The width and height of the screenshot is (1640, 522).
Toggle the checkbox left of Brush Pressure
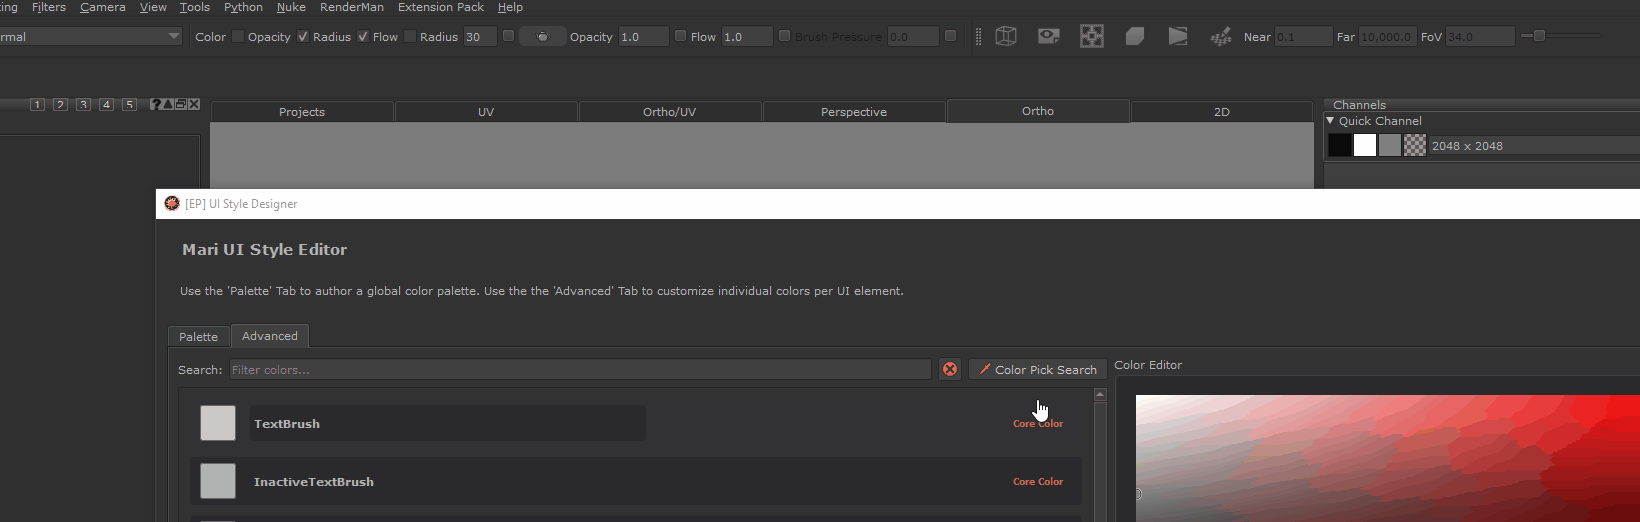[x=785, y=36]
